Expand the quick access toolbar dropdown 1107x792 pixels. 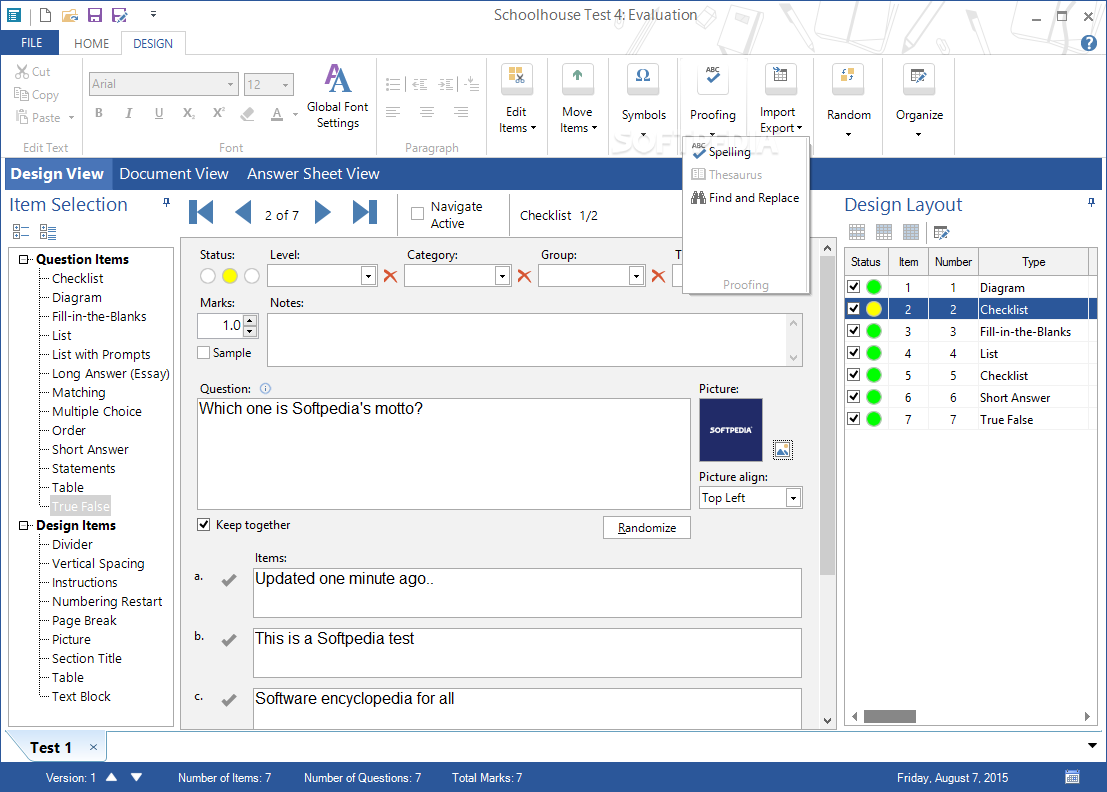pyautogui.click(x=153, y=14)
